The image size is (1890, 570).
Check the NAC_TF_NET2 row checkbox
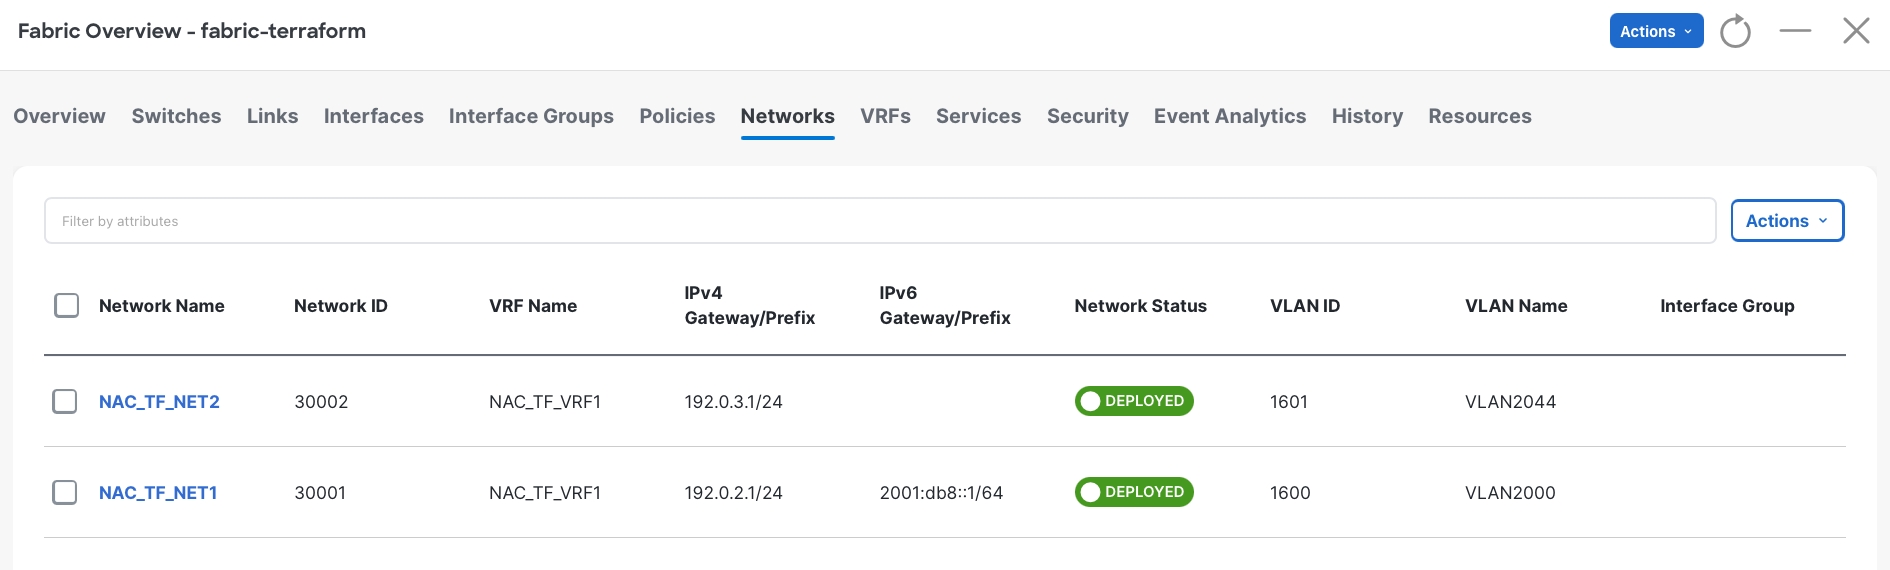pyautogui.click(x=65, y=401)
